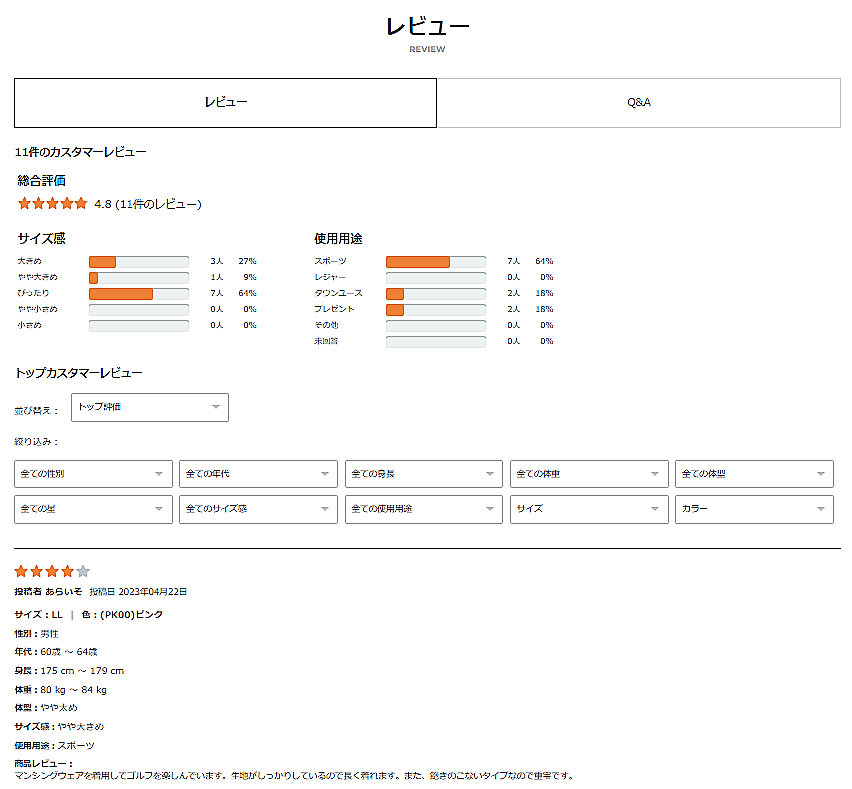Open the サイズ filter dropdown
852x789 pixels.
[589, 509]
